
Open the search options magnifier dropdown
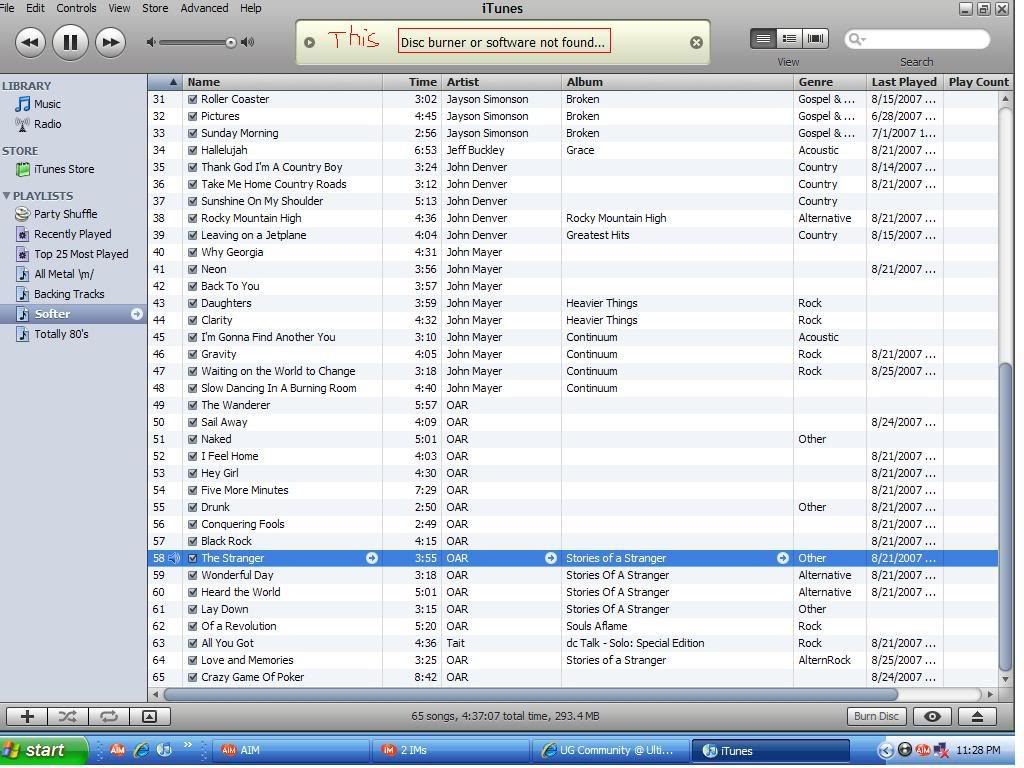point(856,40)
